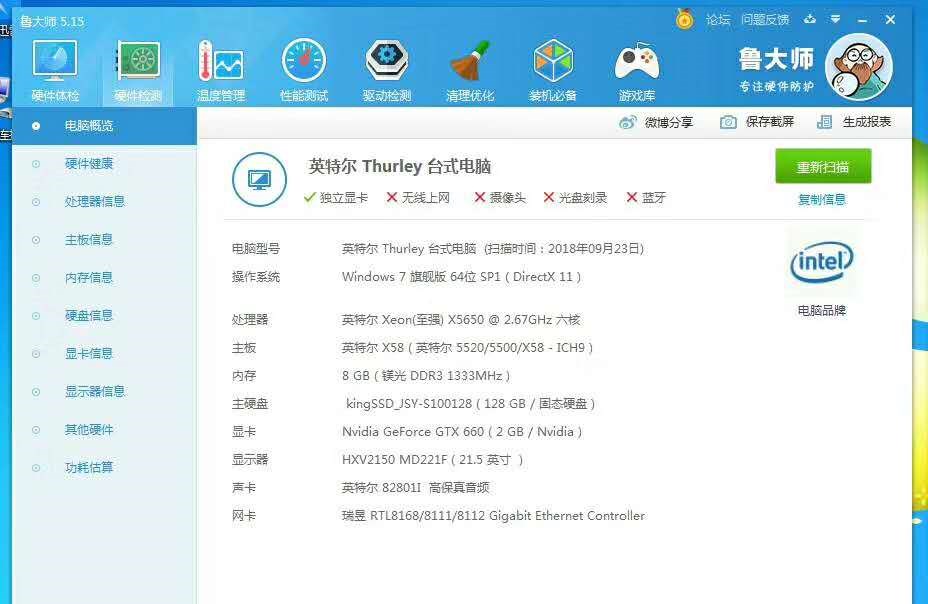The image size is (928, 604).
Task: Minimize the 鲁大师 window
Action: click(862, 20)
